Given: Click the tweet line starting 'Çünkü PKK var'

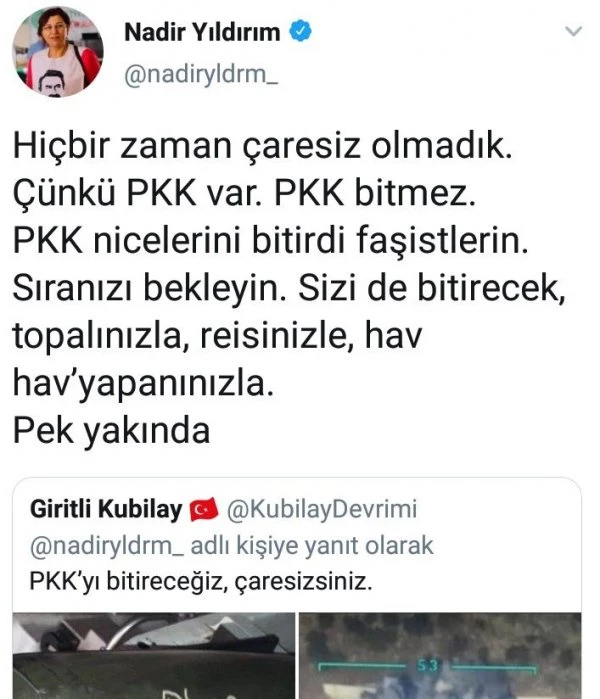Looking at the screenshot, I should pyautogui.click(x=244, y=193).
